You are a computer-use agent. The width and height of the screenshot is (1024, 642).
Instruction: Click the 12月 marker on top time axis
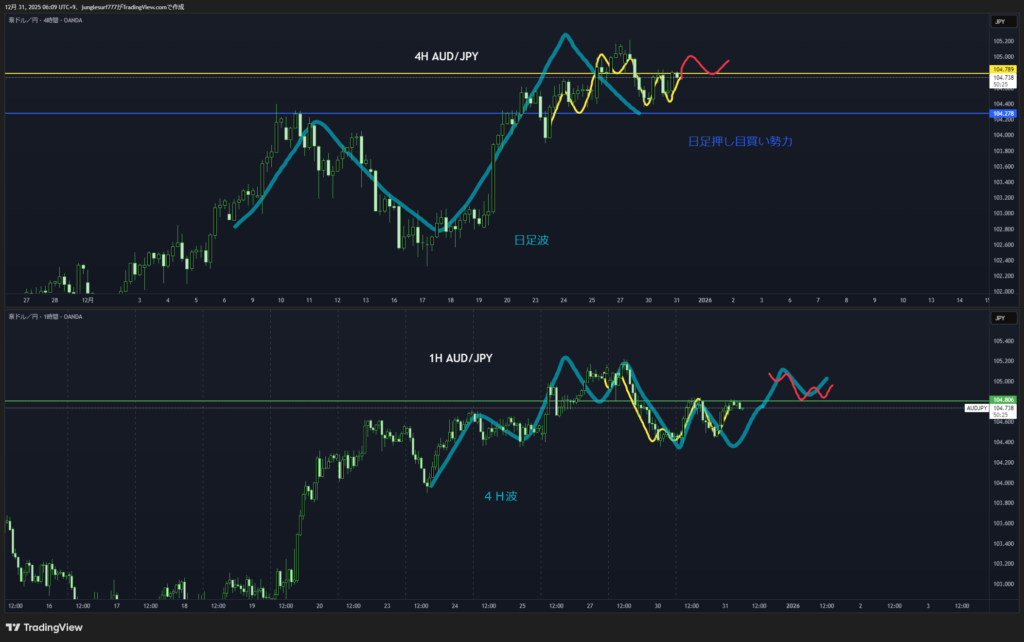click(x=88, y=299)
